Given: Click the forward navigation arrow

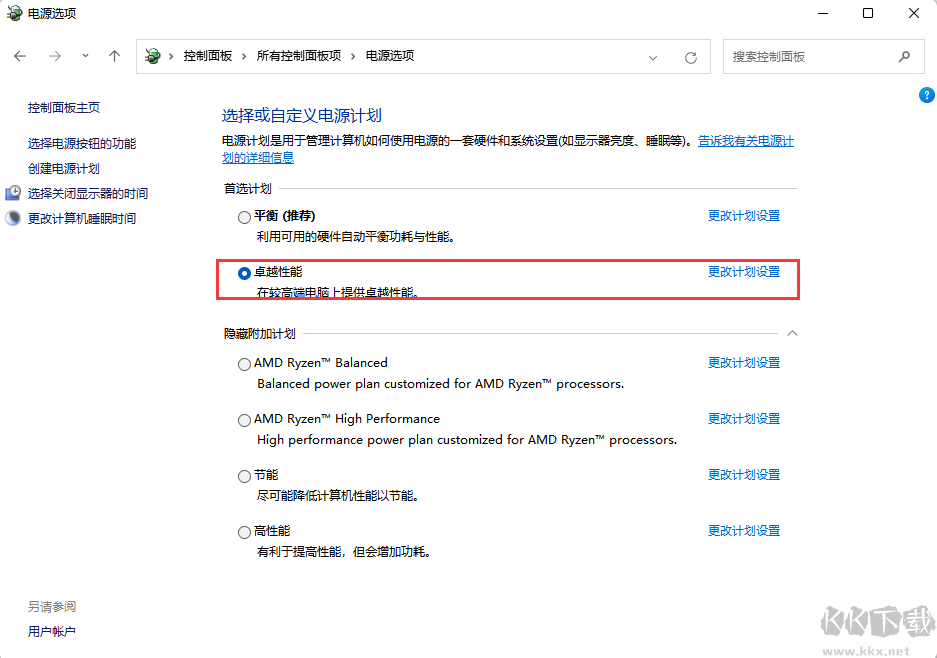Looking at the screenshot, I should (55, 57).
